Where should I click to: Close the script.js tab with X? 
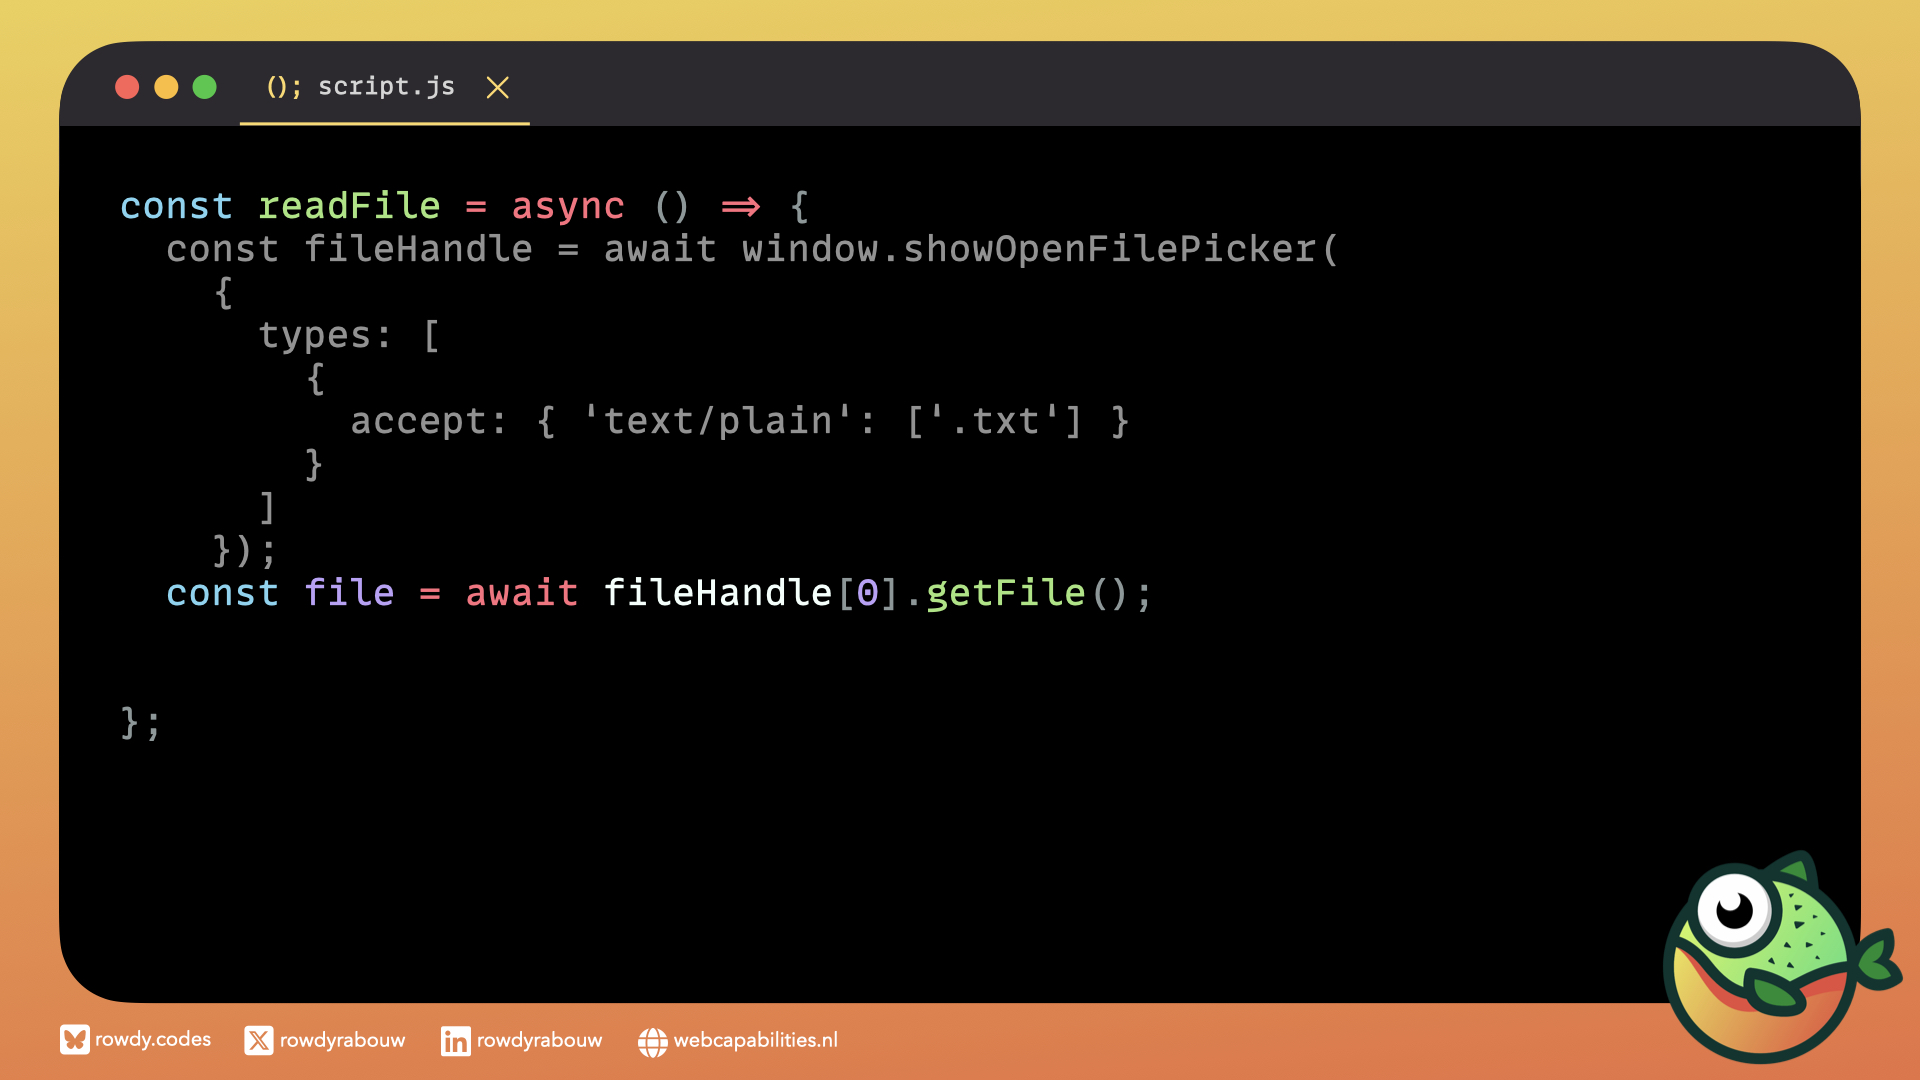click(x=497, y=88)
